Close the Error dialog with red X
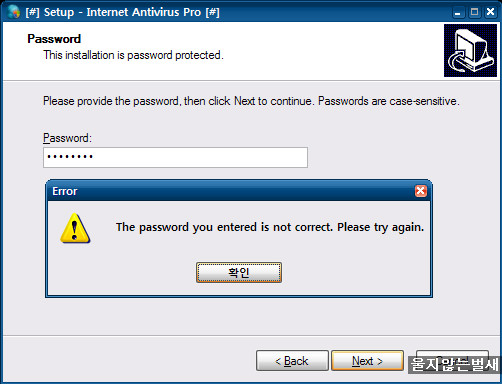 [x=421, y=191]
